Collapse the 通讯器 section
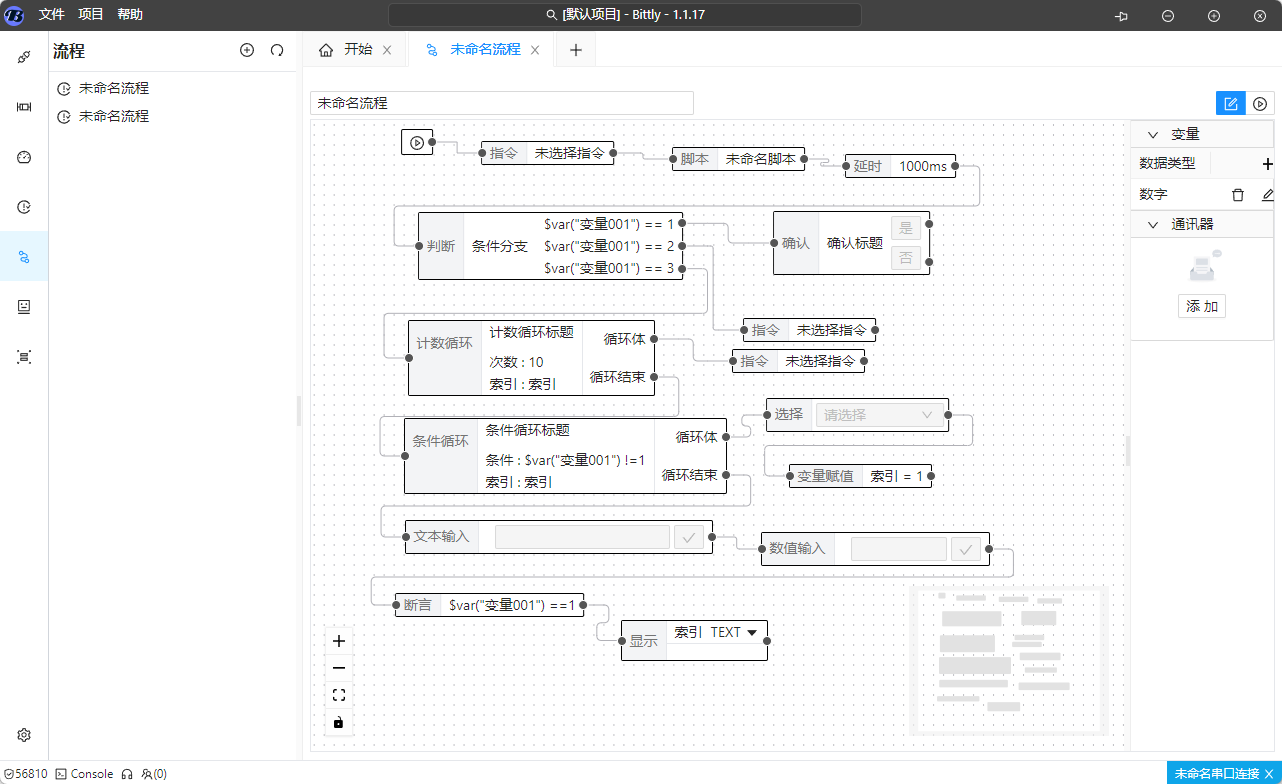The height and width of the screenshot is (784, 1282). [1153, 225]
